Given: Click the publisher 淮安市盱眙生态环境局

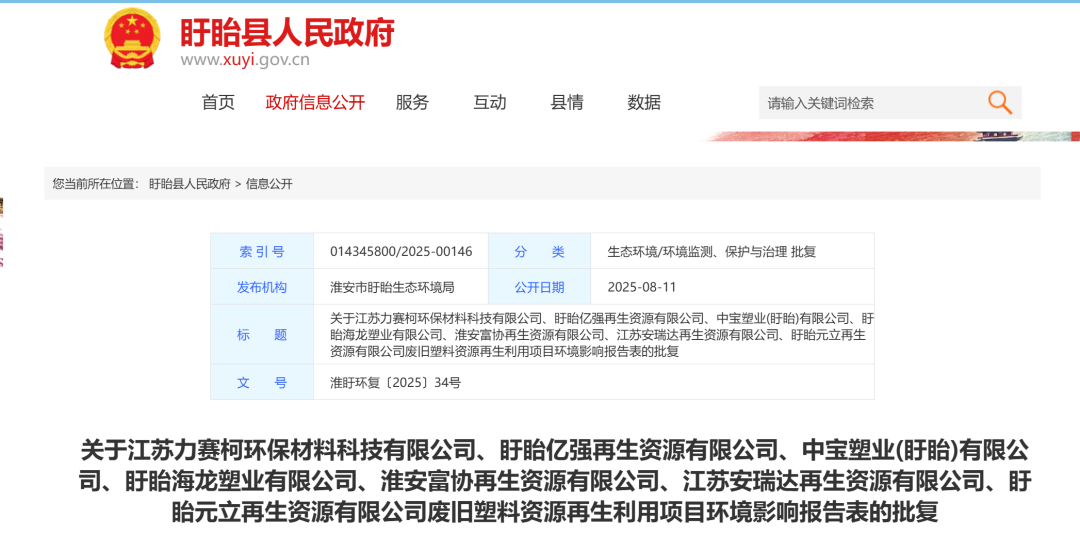Looking at the screenshot, I should point(392,287).
